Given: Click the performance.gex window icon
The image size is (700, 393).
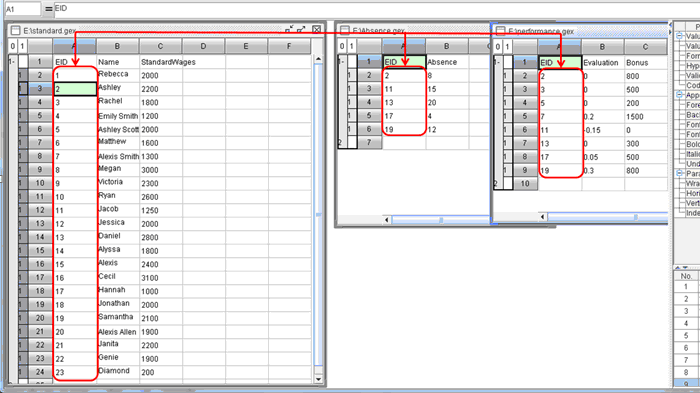Looking at the screenshot, I should 500,31.
